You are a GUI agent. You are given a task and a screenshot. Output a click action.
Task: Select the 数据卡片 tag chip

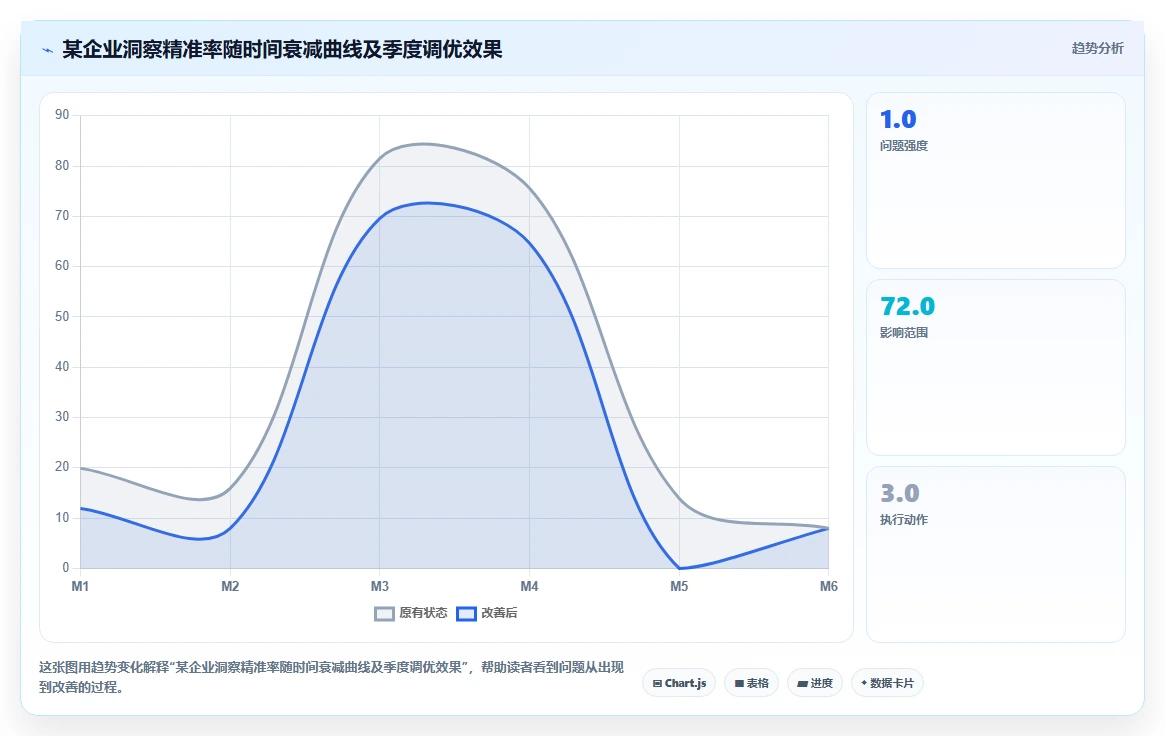[887, 683]
